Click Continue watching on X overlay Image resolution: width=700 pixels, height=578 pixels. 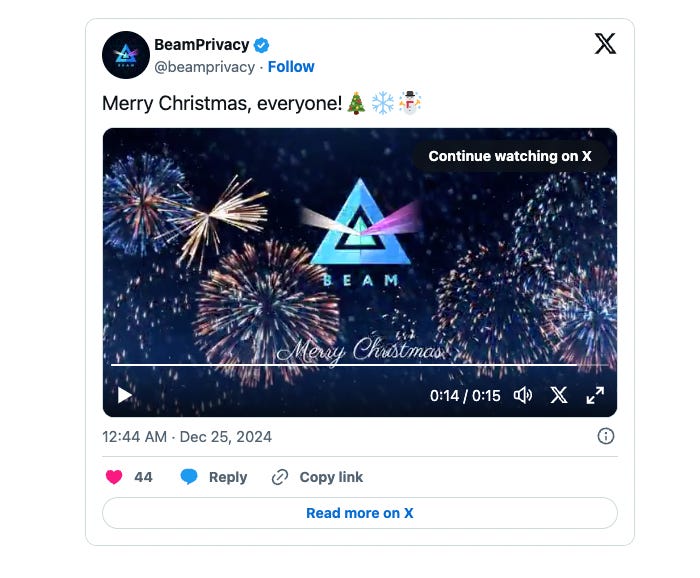click(x=510, y=156)
